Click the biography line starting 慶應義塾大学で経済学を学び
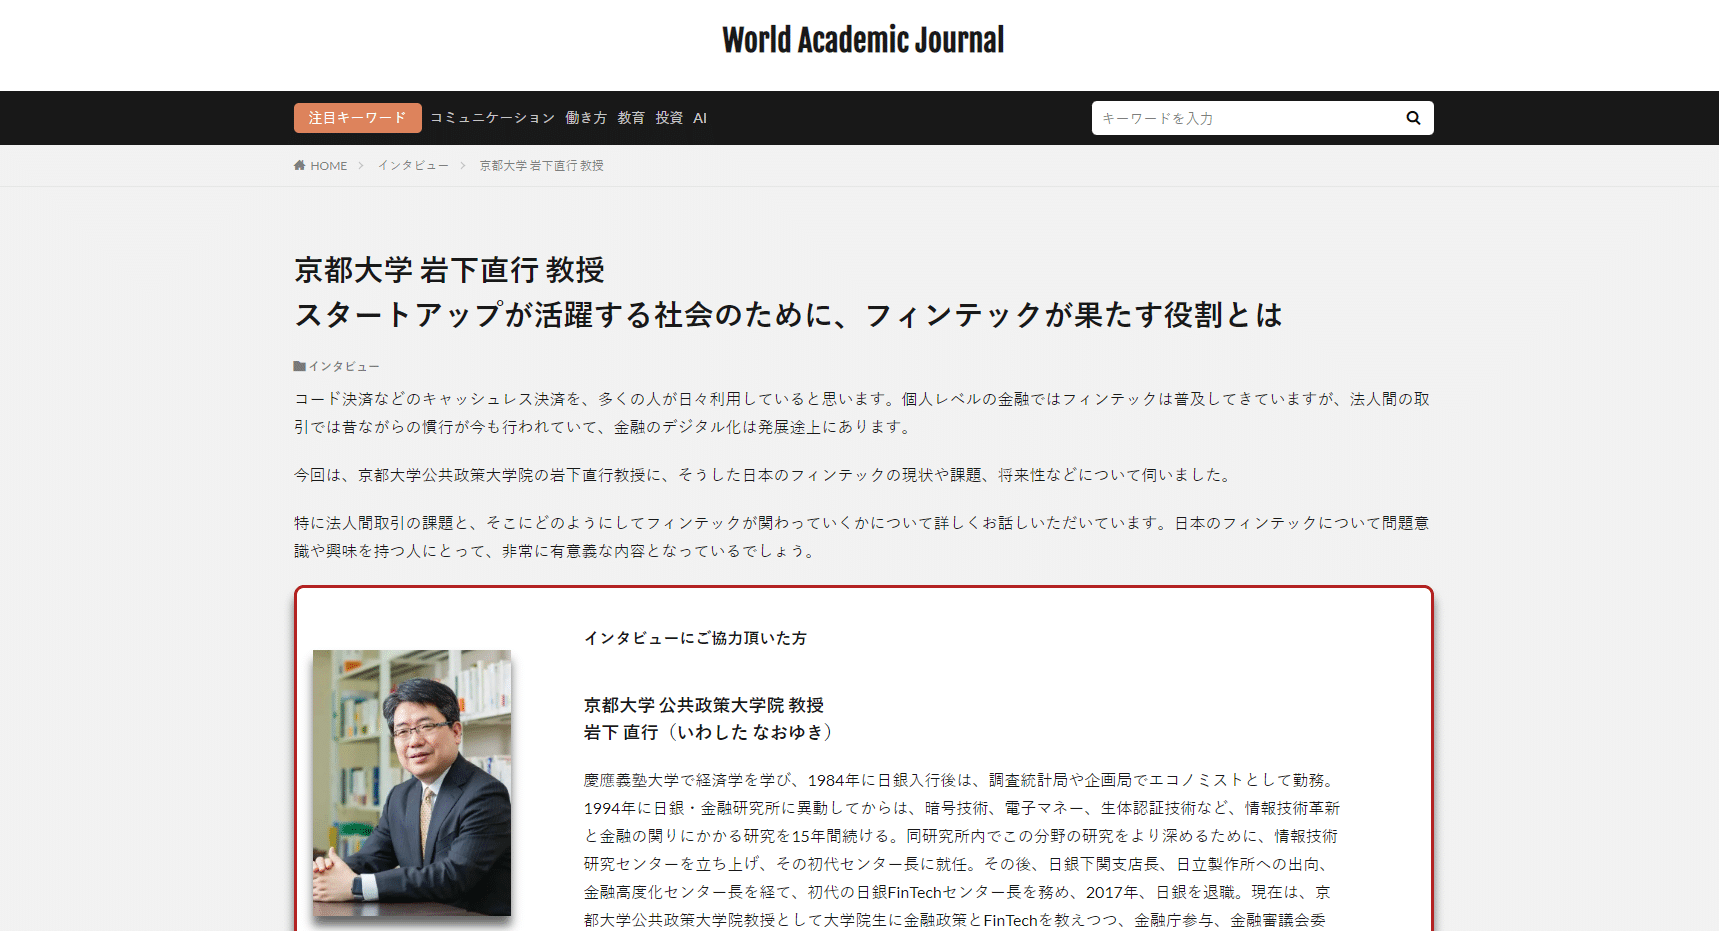This screenshot has width=1719, height=931. tap(960, 780)
